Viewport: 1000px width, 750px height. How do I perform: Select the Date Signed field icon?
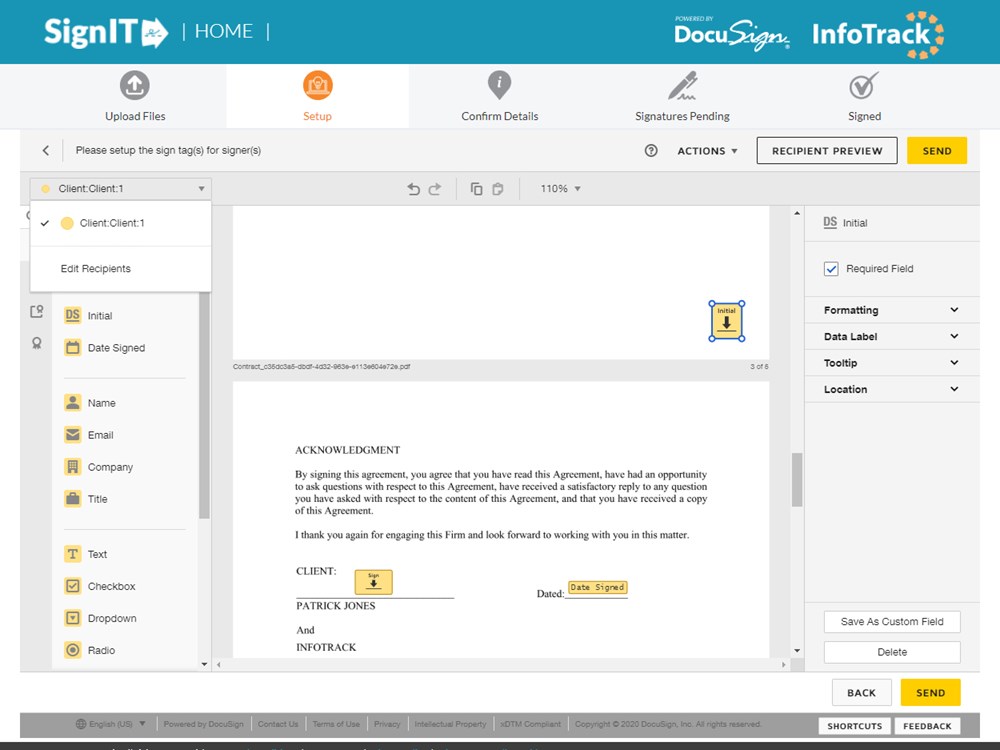pyautogui.click(x=73, y=348)
